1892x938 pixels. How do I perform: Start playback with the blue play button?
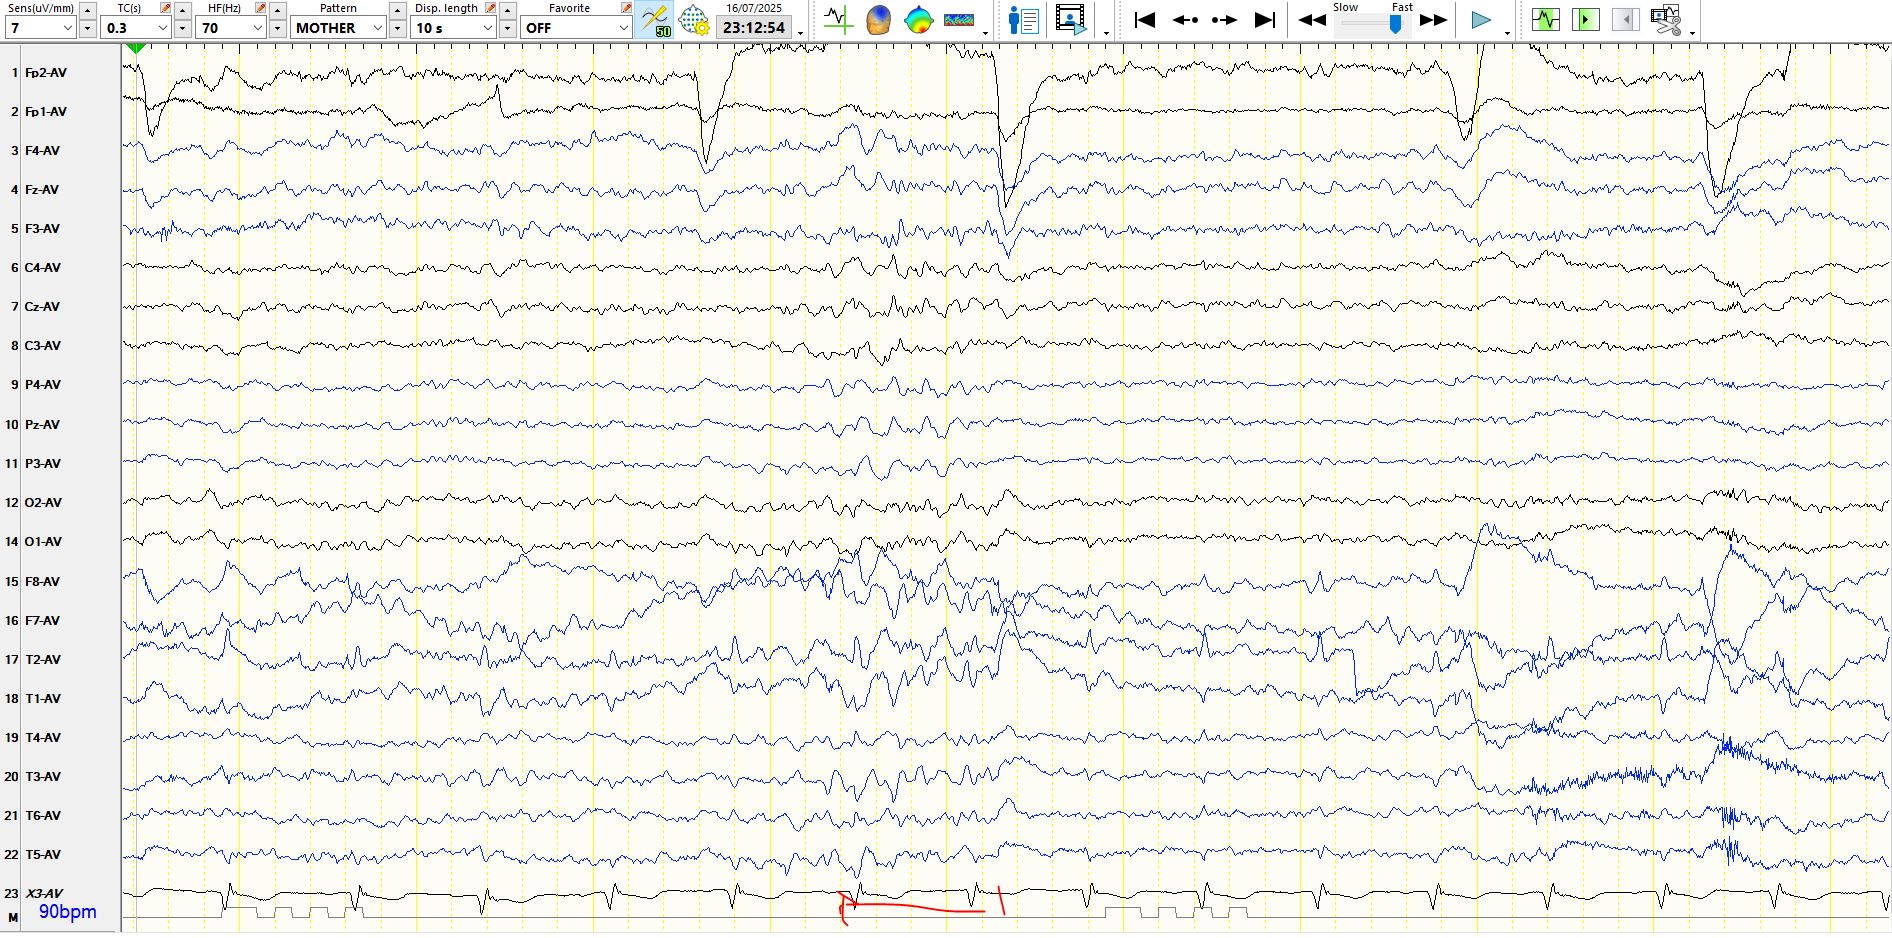coord(1481,19)
